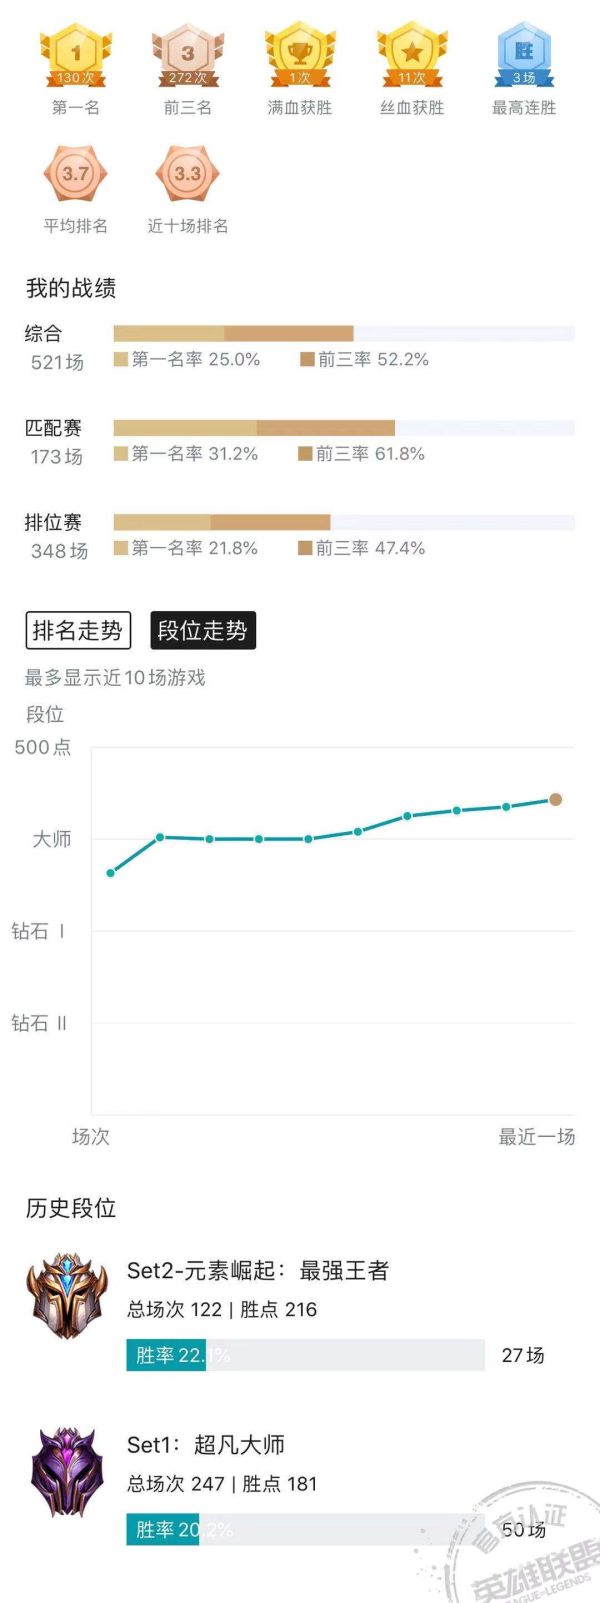Click the Set2 胜率 22.1% bar
Image resolution: width=600 pixels, height=1603 pixels.
coord(305,1355)
